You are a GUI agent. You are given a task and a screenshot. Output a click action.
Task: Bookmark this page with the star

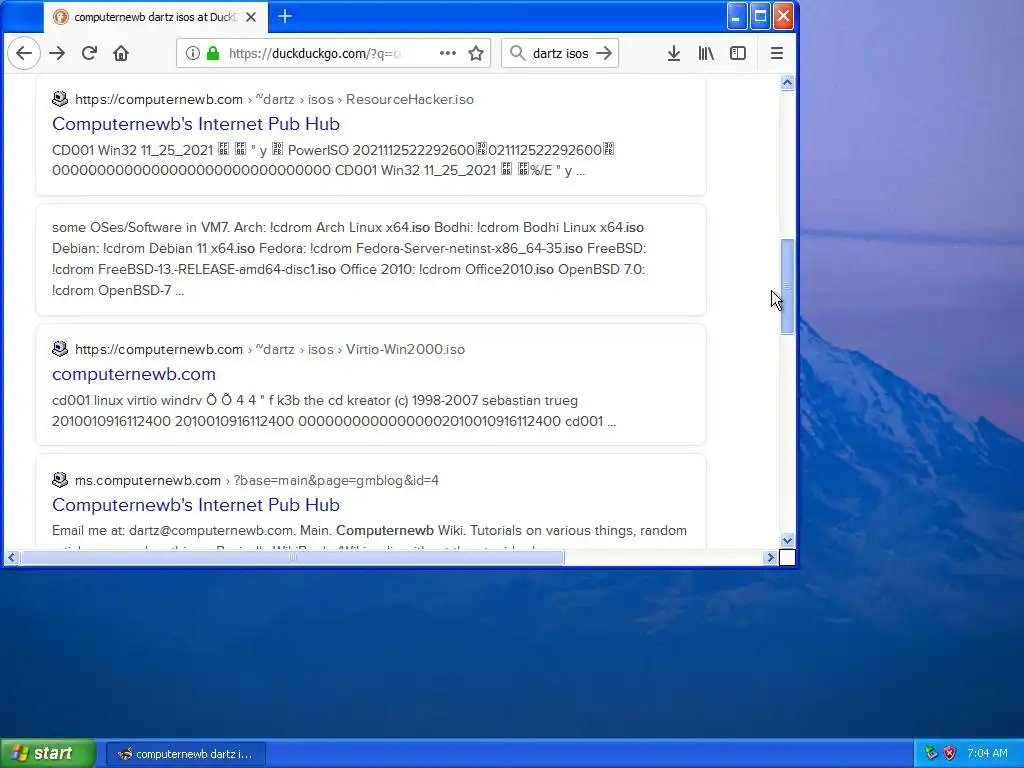476,54
